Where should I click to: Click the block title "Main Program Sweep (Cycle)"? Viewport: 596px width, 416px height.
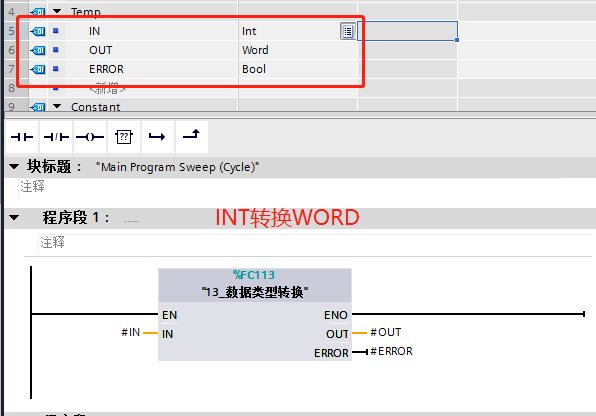click(178, 167)
